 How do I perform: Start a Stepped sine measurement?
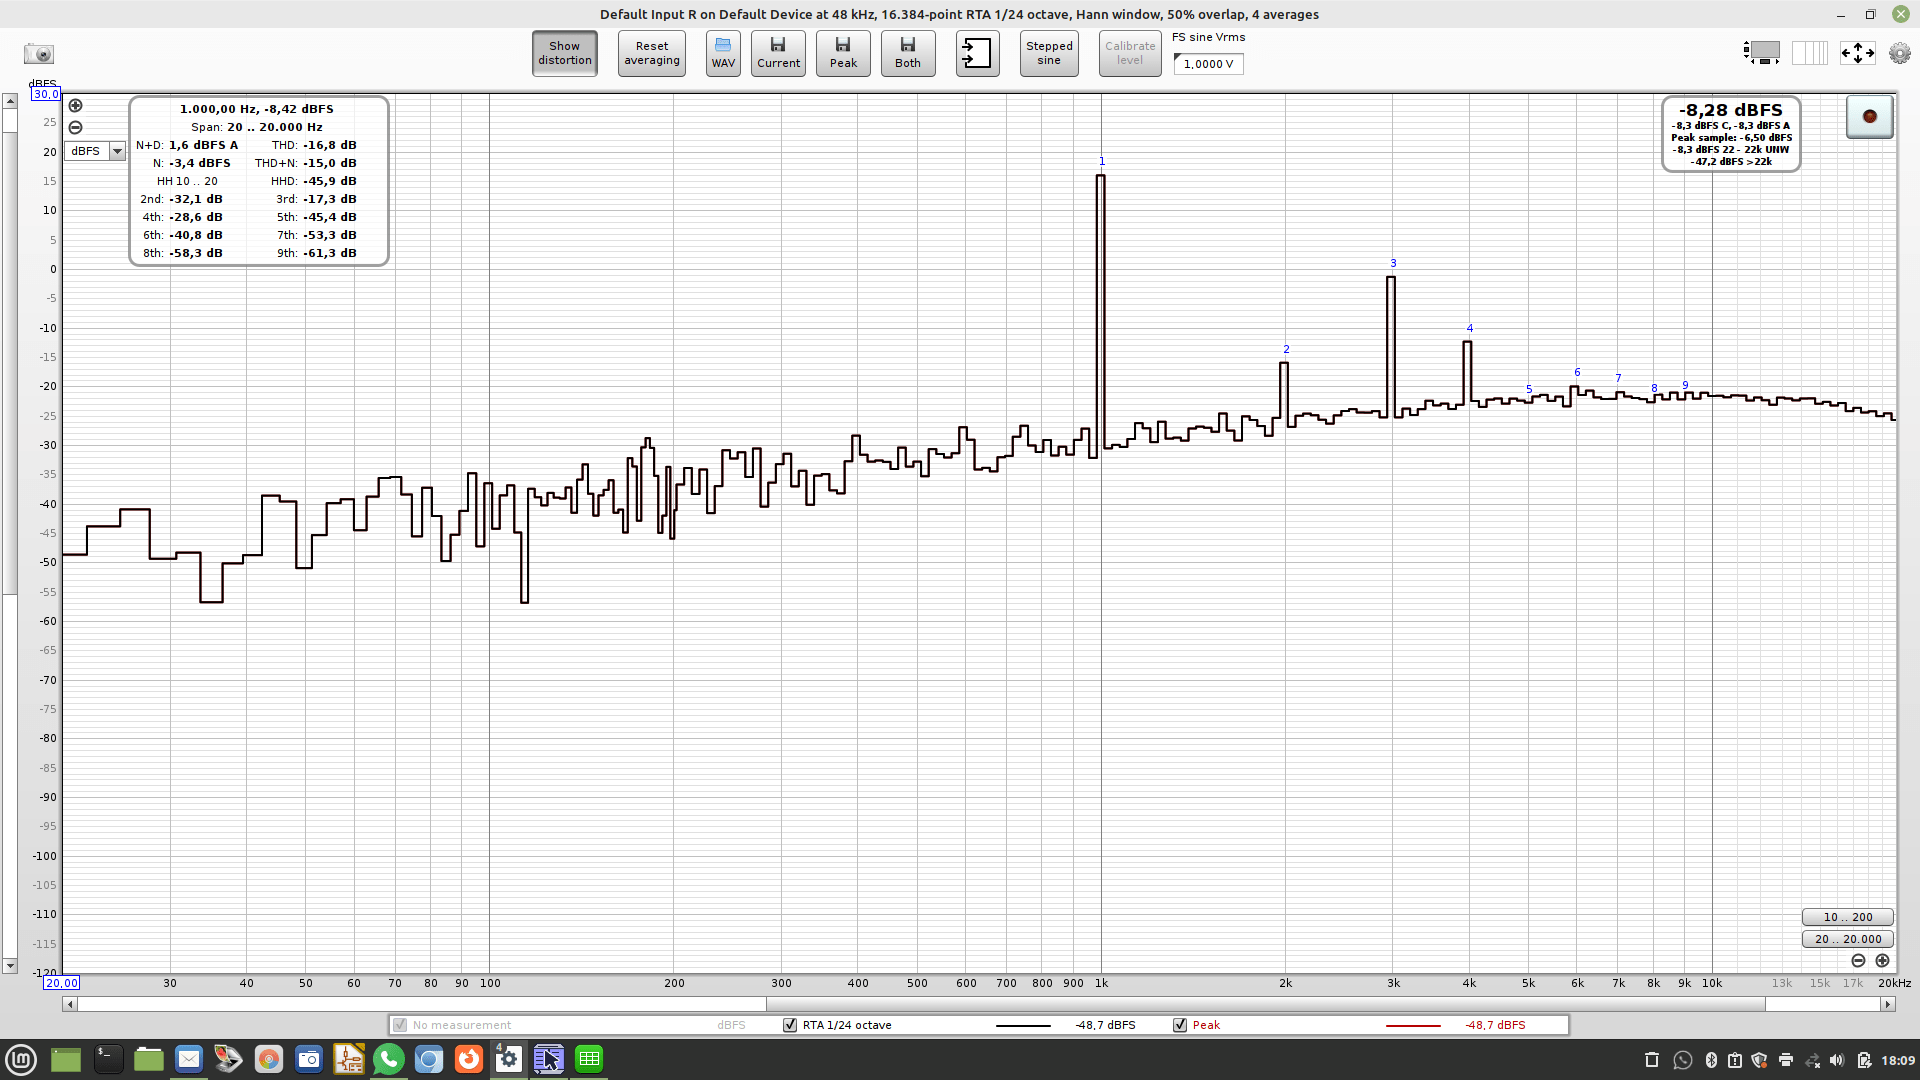pyautogui.click(x=1049, y=53)
